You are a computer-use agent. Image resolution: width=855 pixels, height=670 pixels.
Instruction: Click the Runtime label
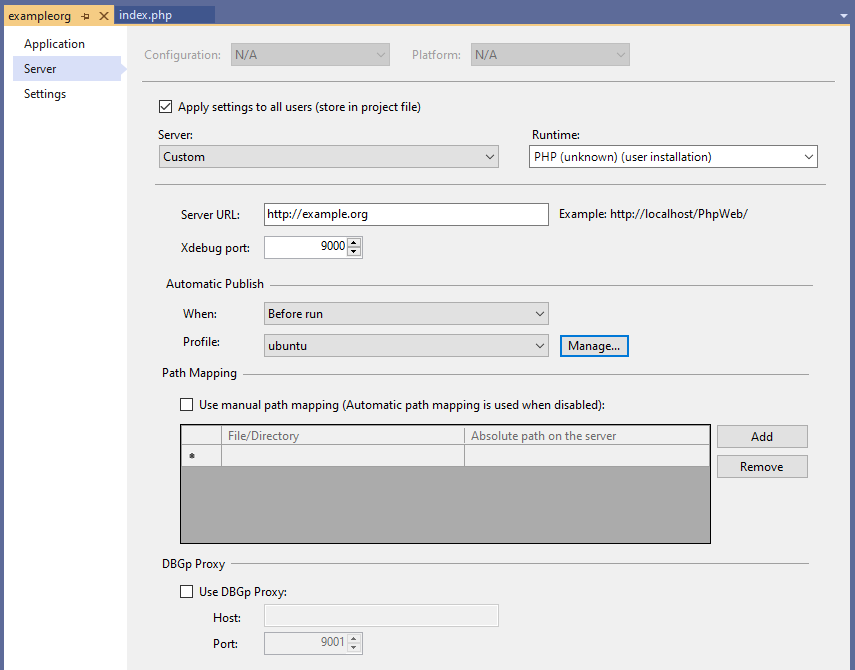pos(556,135)
